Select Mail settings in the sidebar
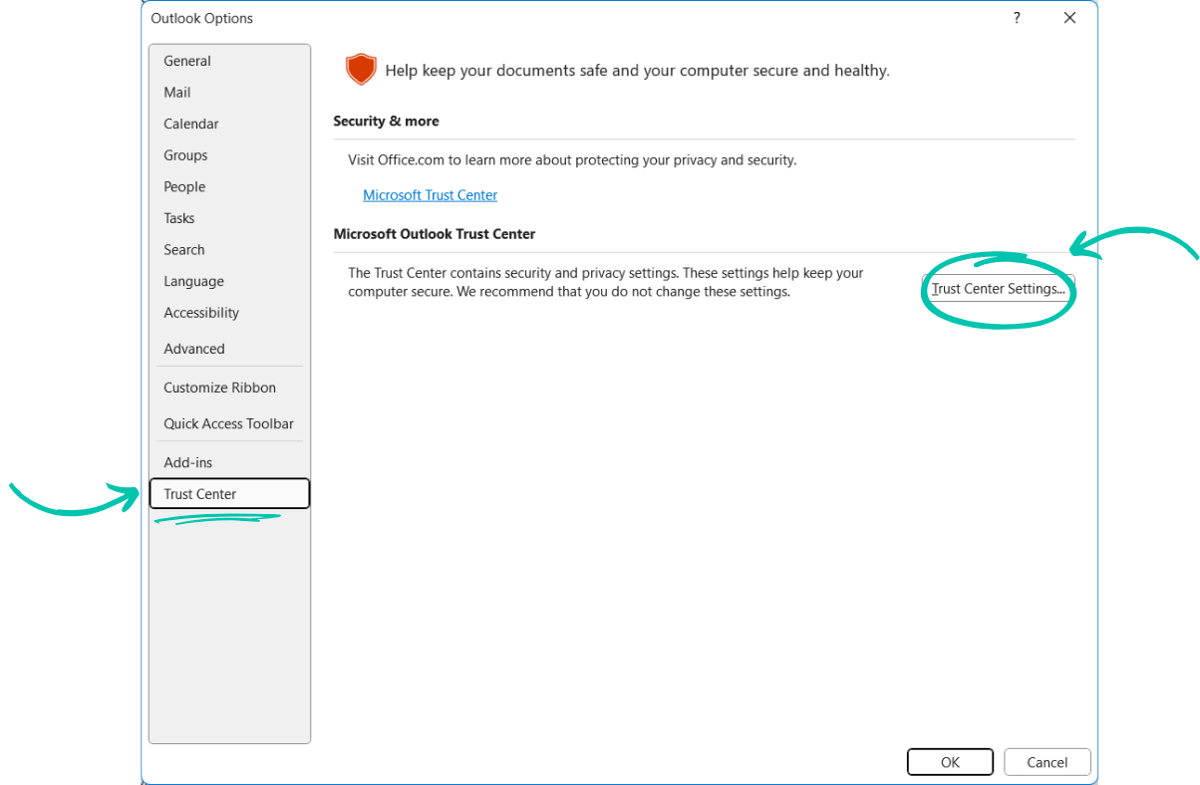The width and height of the screenshot is (1200, 785). (177, 92)
